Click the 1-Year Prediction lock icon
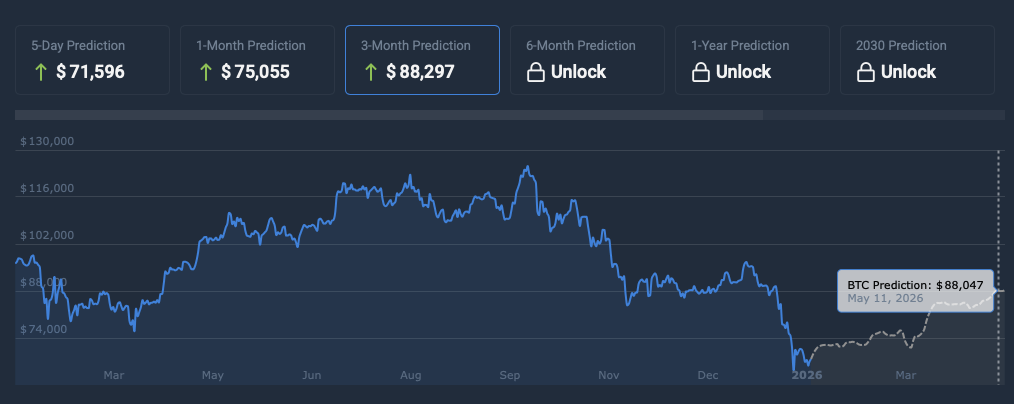Screen dimensions: 1014x404 coord(701,72)
